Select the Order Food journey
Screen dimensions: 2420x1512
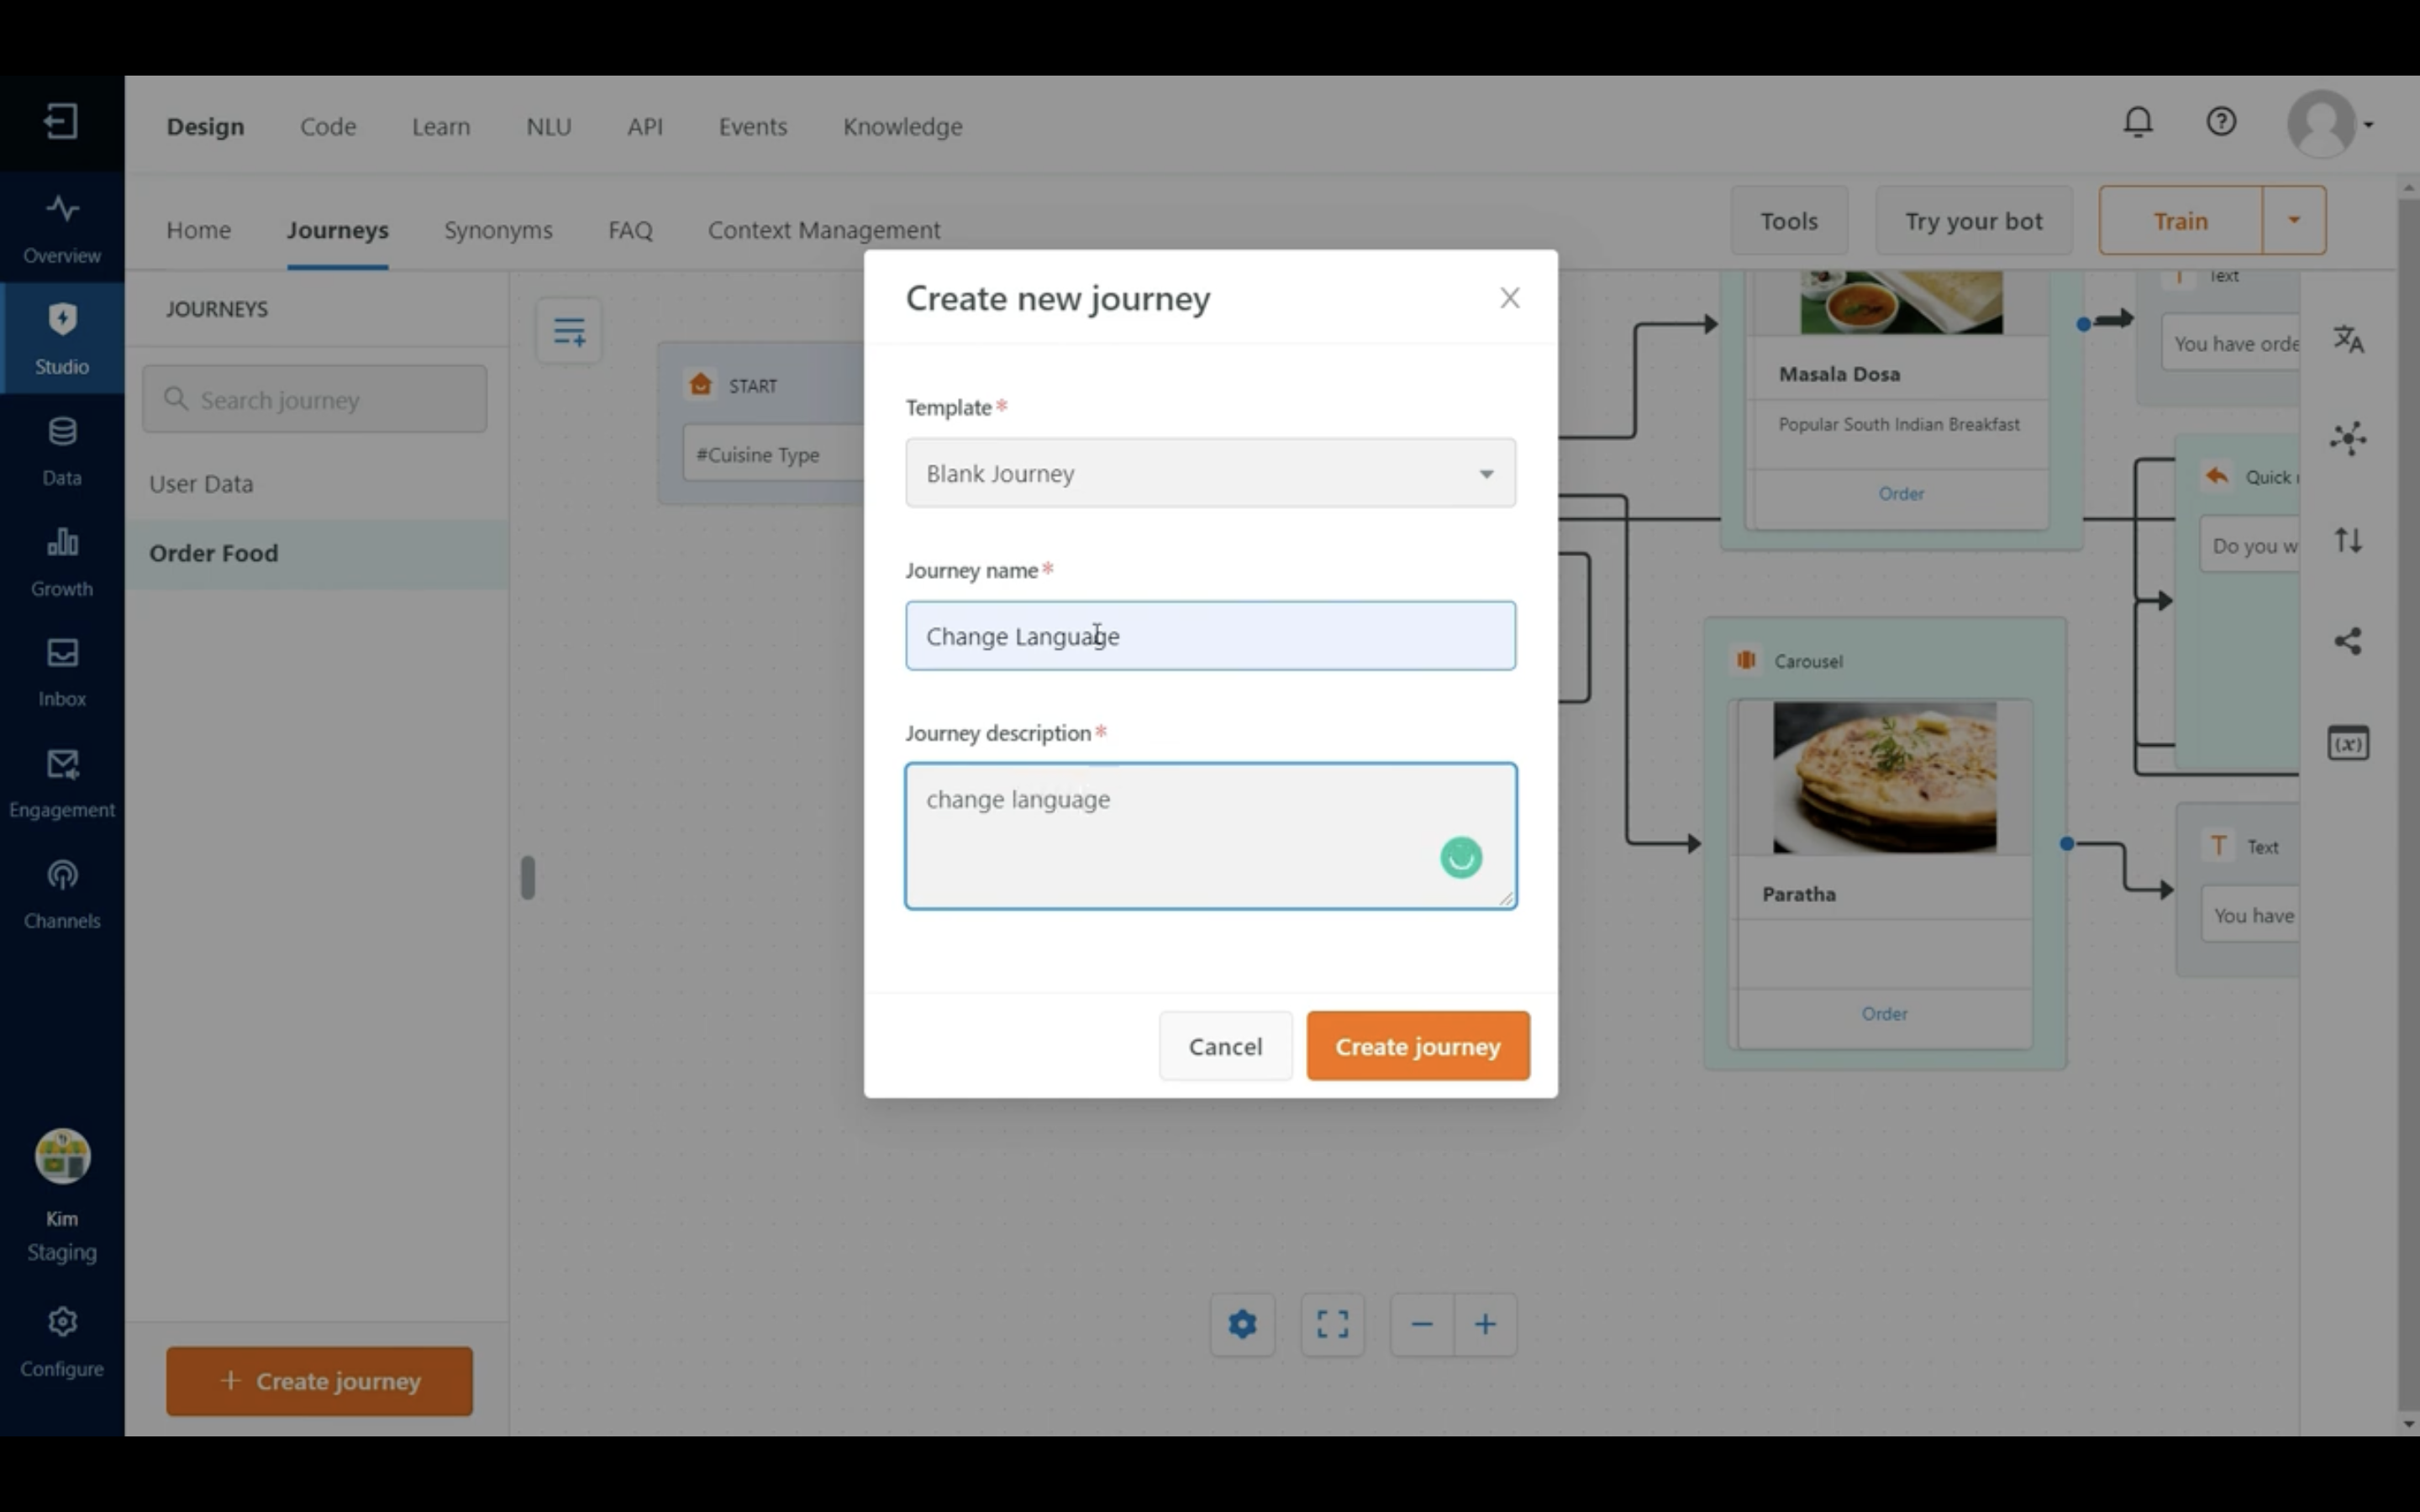316,553
